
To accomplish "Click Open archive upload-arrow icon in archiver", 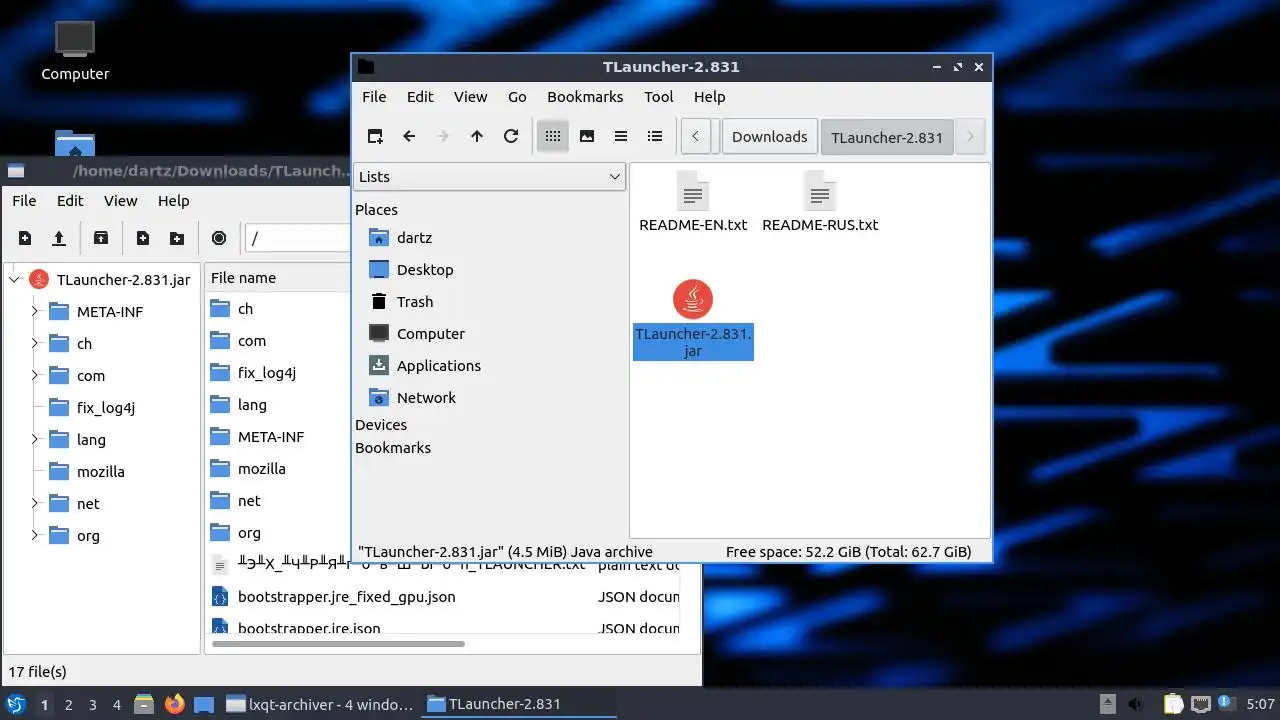I will pyautogui.click(x=59, y=238).
